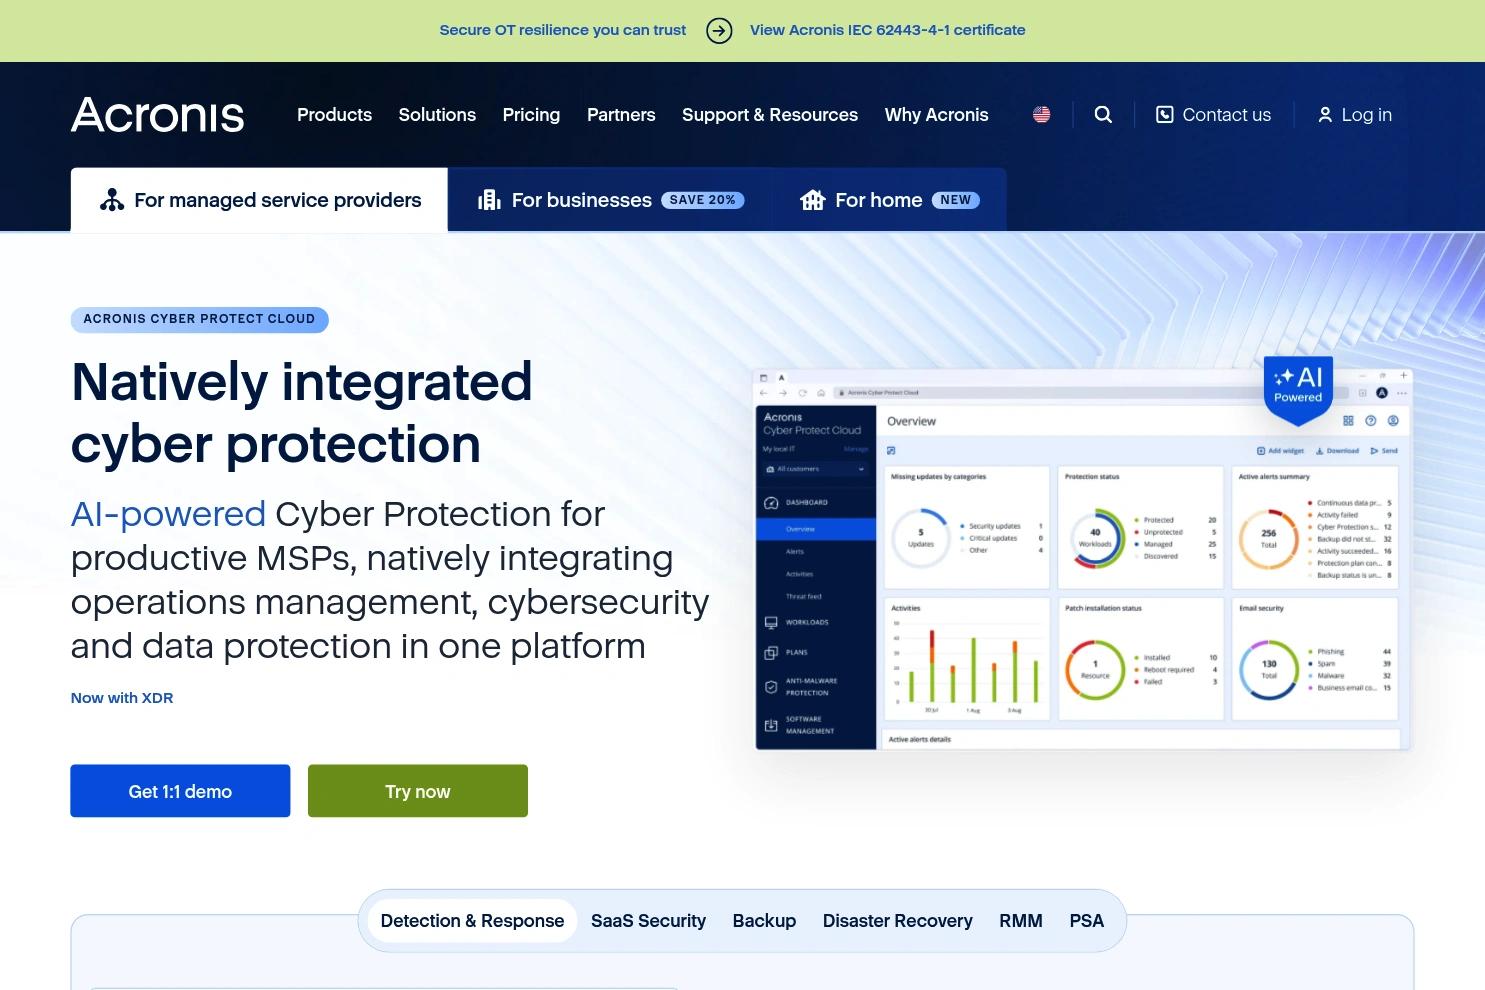The width and height of the screenshot is (1485, 990).
Task: Click the For businesses building icon
Action: click(489, 200)
